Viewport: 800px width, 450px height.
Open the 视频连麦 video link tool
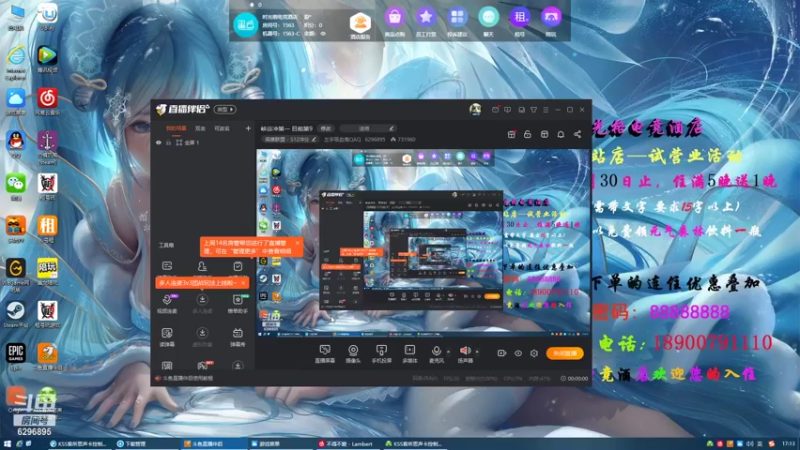click(x=167, y=304)
